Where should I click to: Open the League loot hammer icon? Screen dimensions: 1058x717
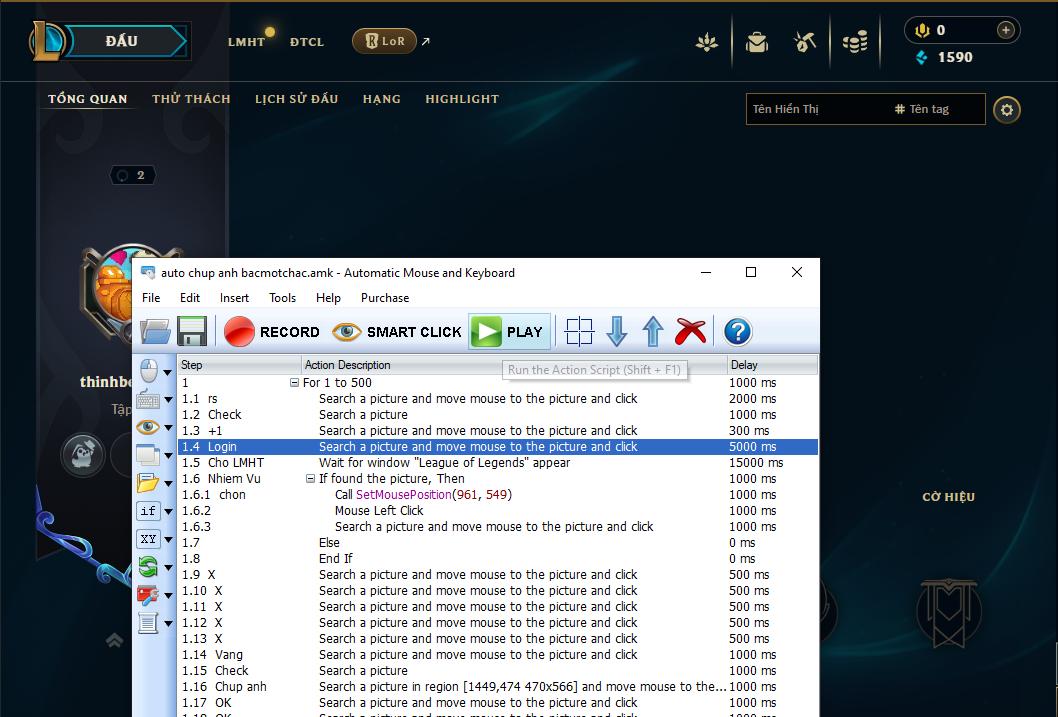[804, 42]
